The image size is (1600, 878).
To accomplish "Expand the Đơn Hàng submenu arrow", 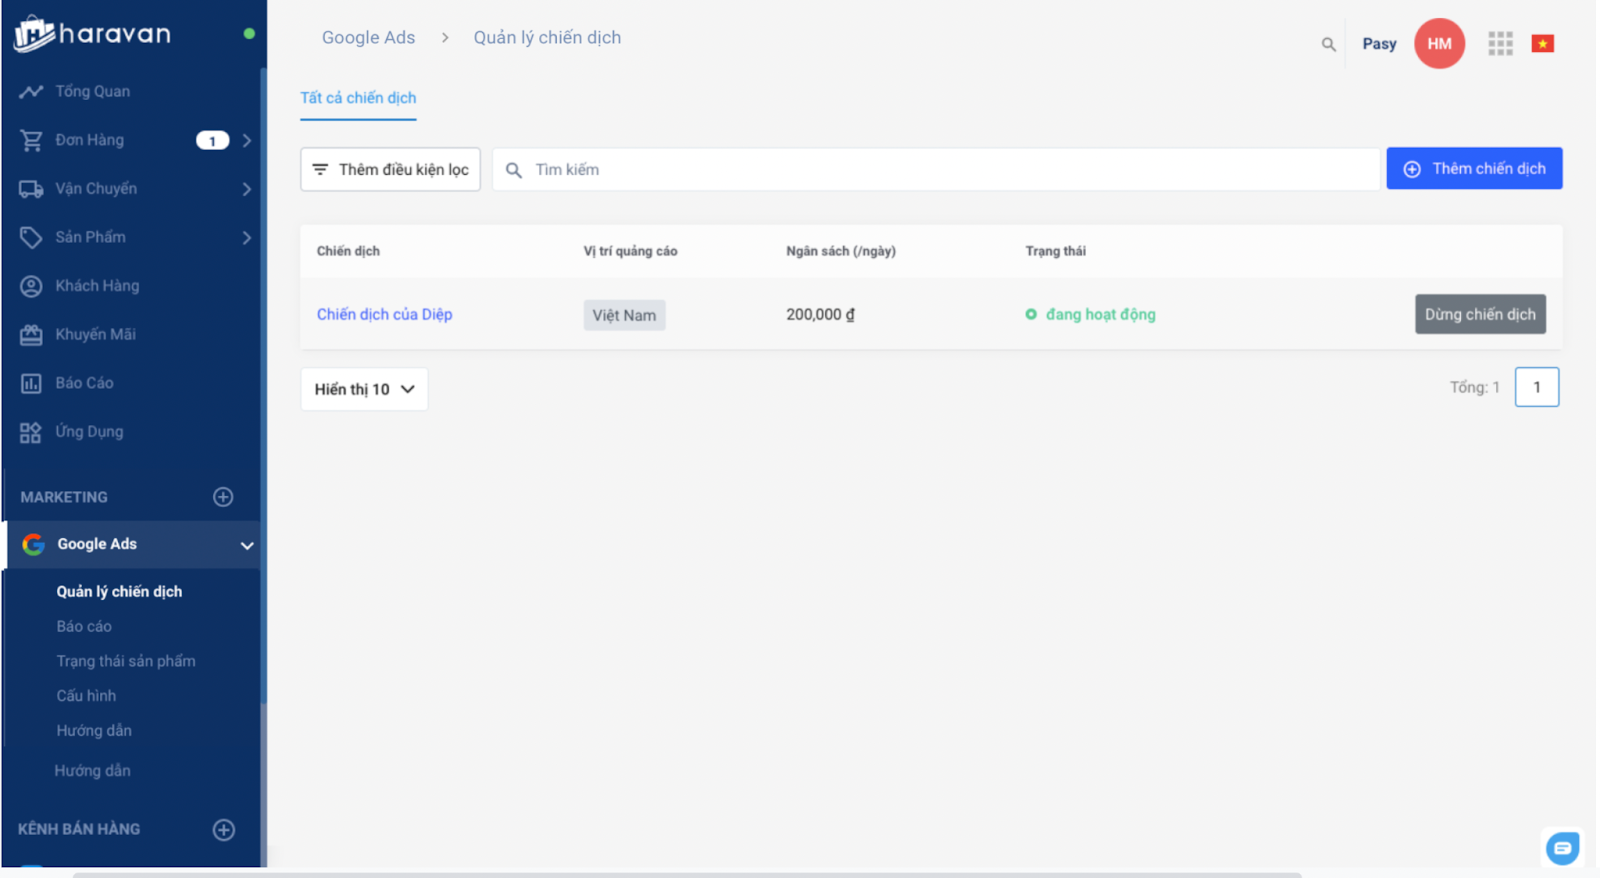I will [x=246, y=140].
